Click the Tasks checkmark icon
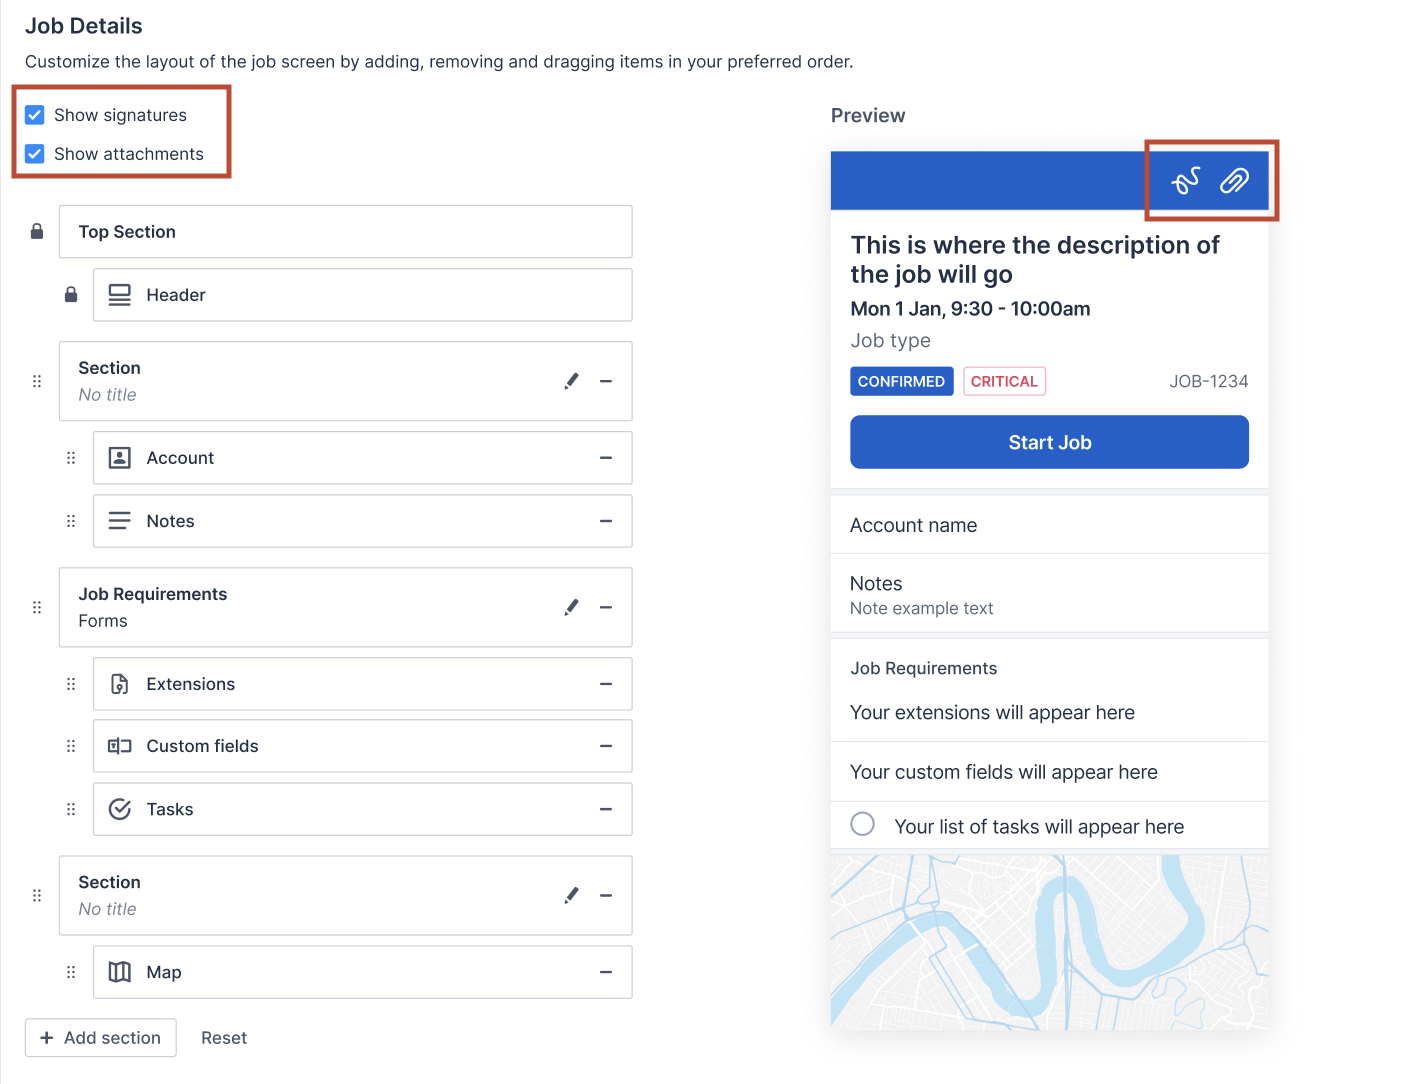Screen dimensions: 1428x1084 tap(119, 809)
